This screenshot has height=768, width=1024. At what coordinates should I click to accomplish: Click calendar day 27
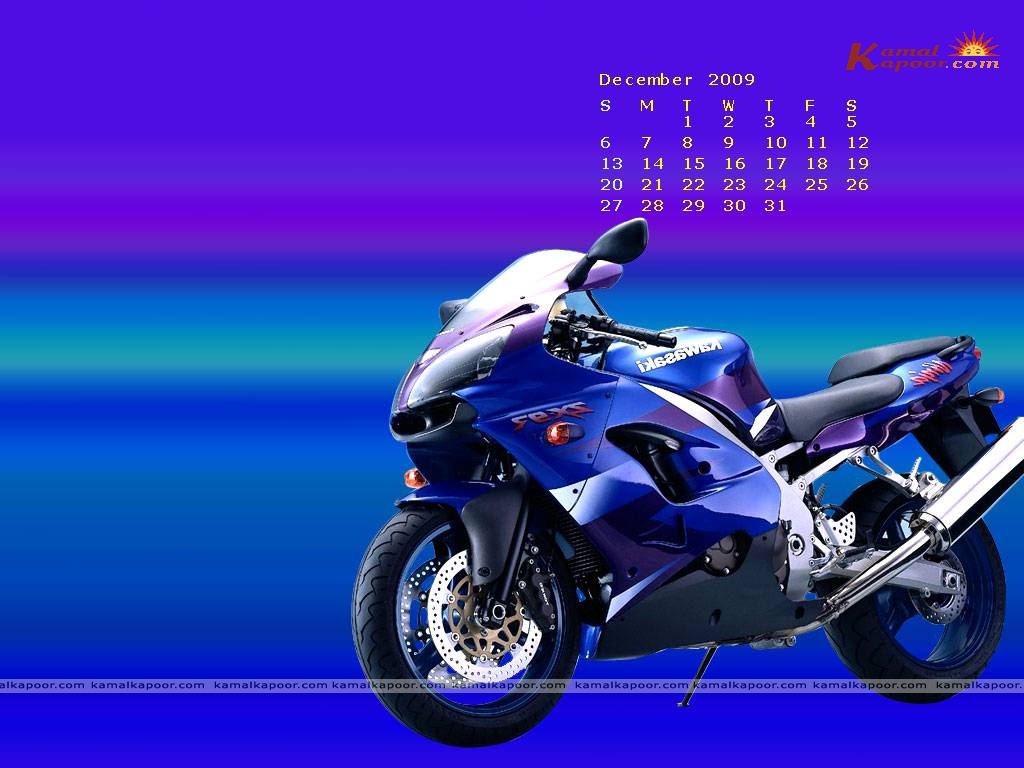coord(612,206)
